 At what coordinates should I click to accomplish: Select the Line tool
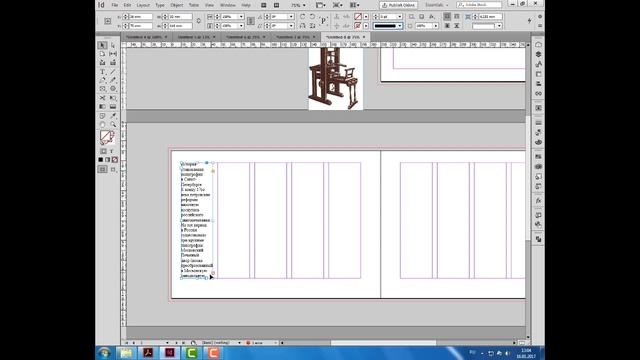click(x=113, y=72)
